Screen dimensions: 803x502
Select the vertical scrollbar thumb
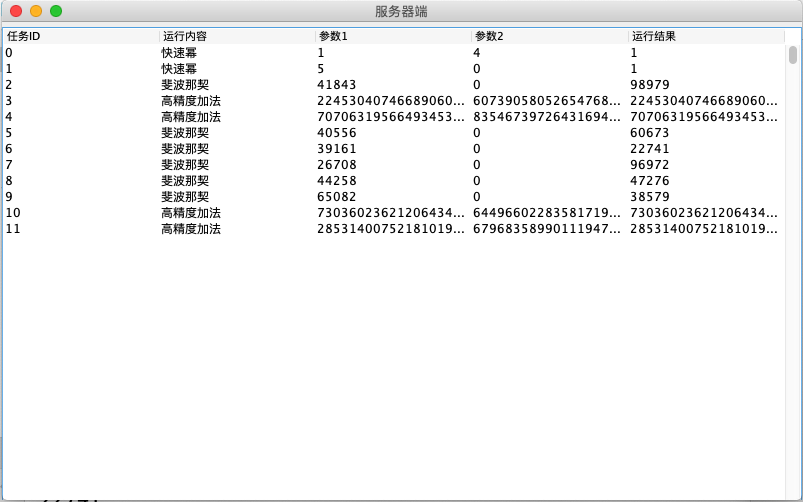pos(793,55)
